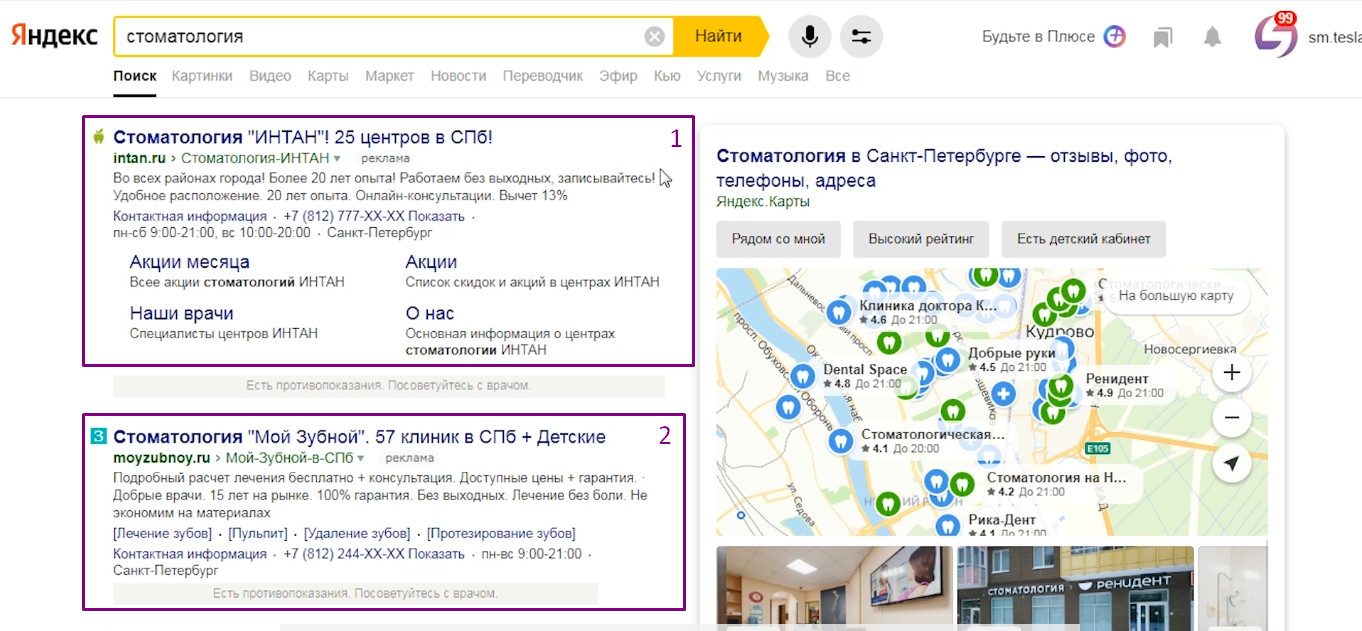Image resolution: width=1362 pixels, height=631 pixels.
Task: Click the moyzubnoy.ru domain link
Action: [162, 459]
